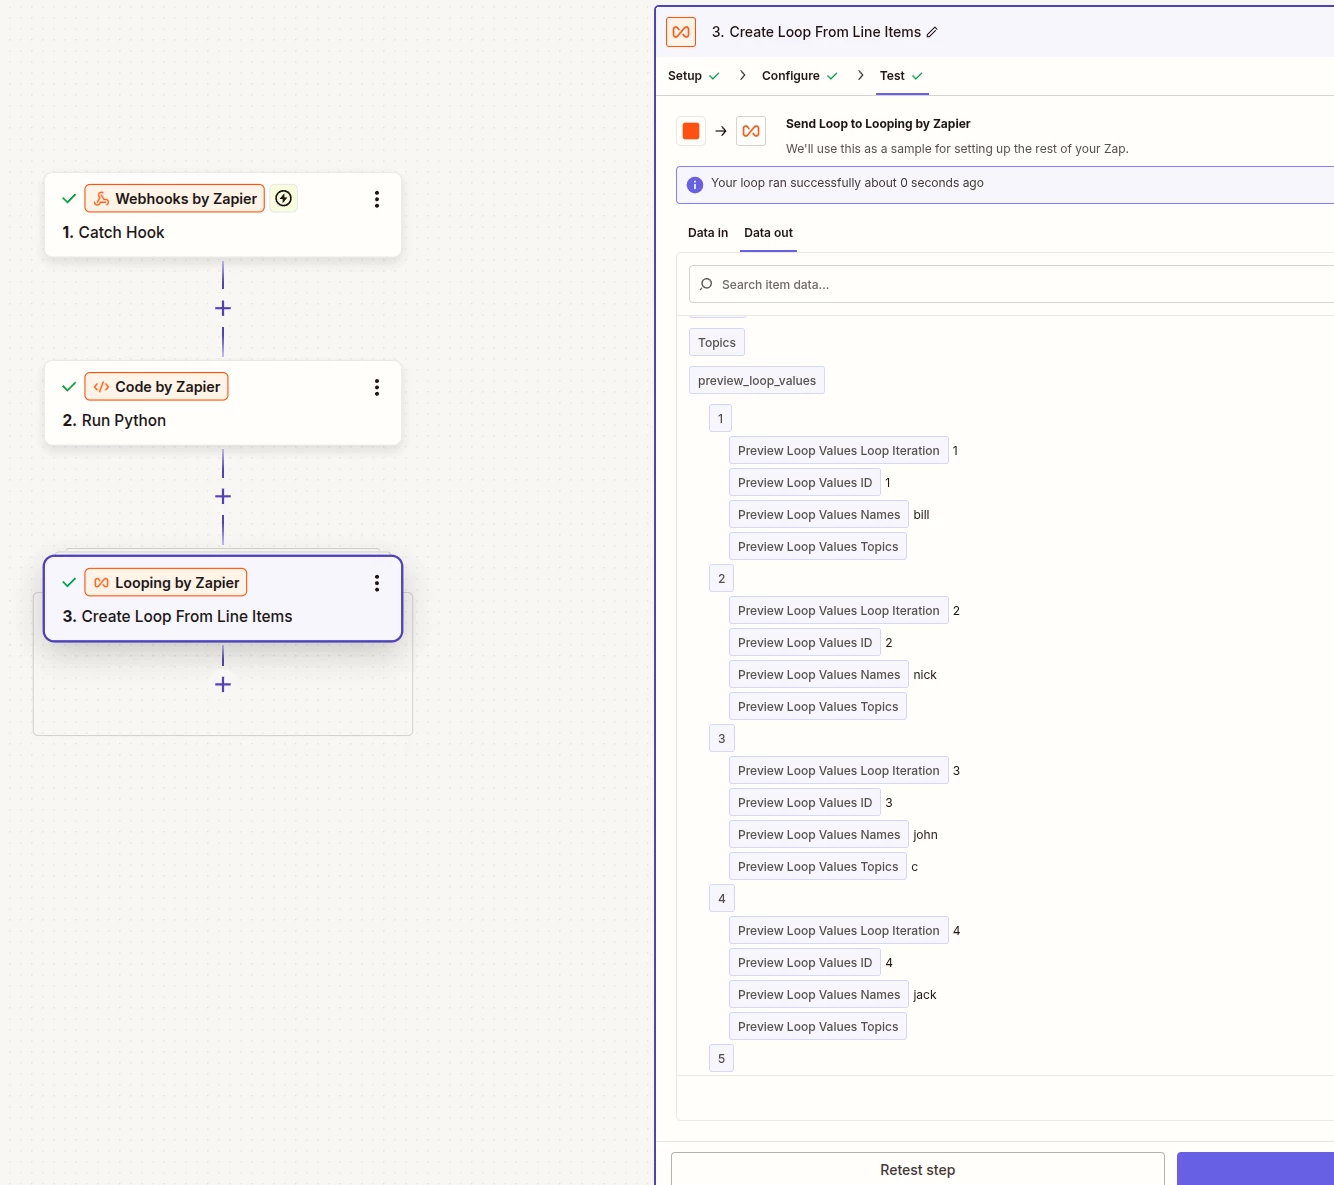Open the Data out tab
The height and width of the screenshot is (1185, 1334).
point(768,233)
